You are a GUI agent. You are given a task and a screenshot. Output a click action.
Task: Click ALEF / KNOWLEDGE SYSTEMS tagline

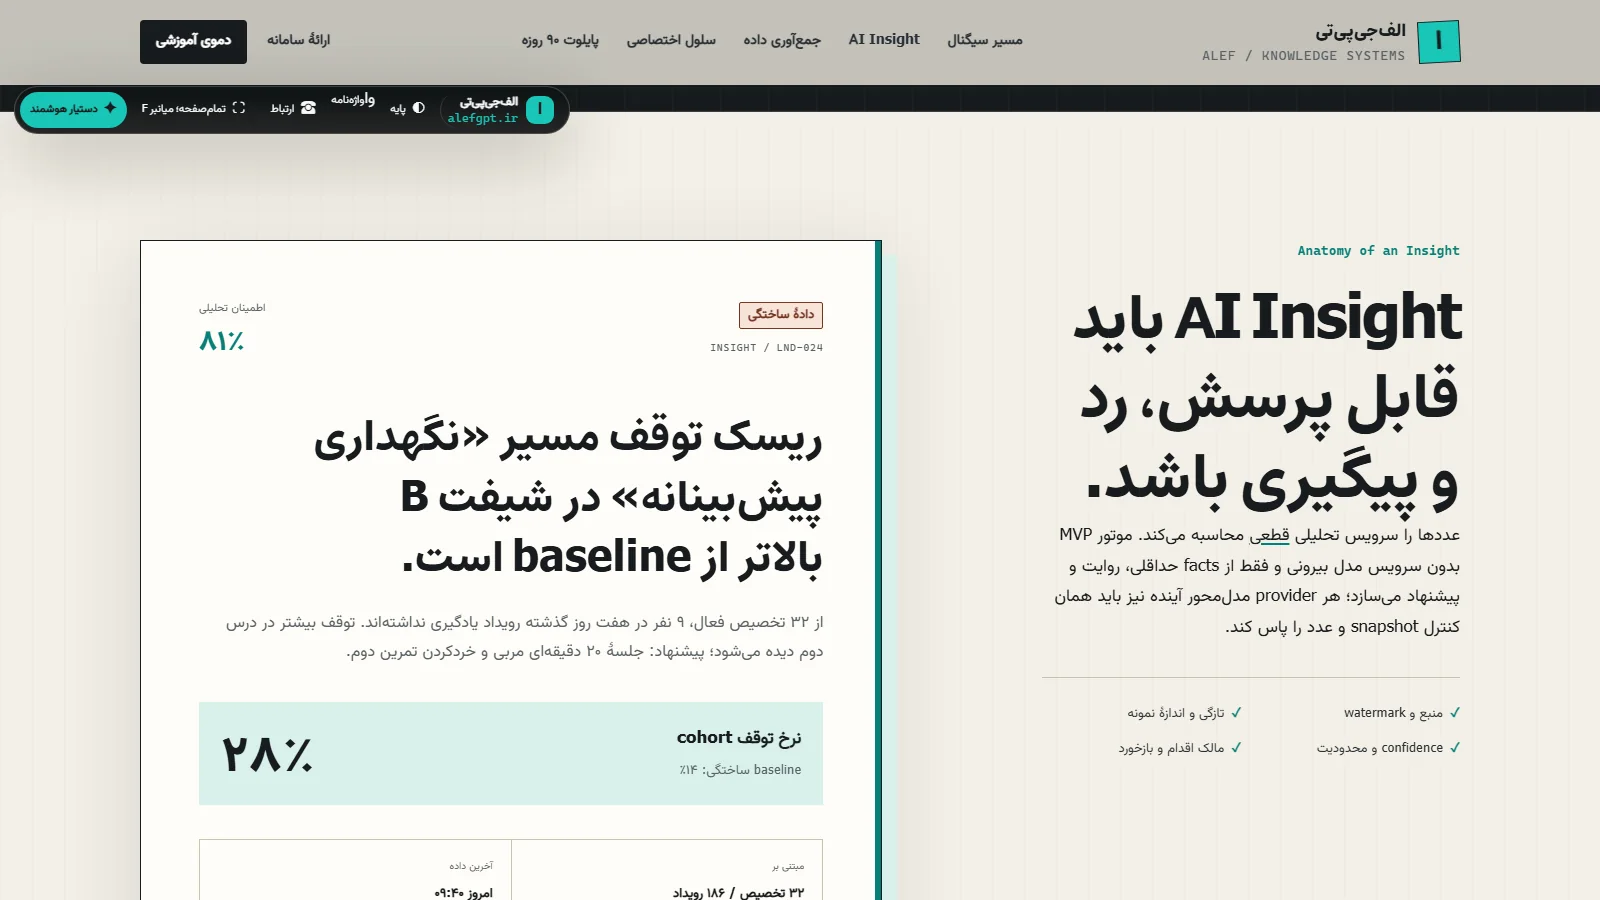point(1303,56)
